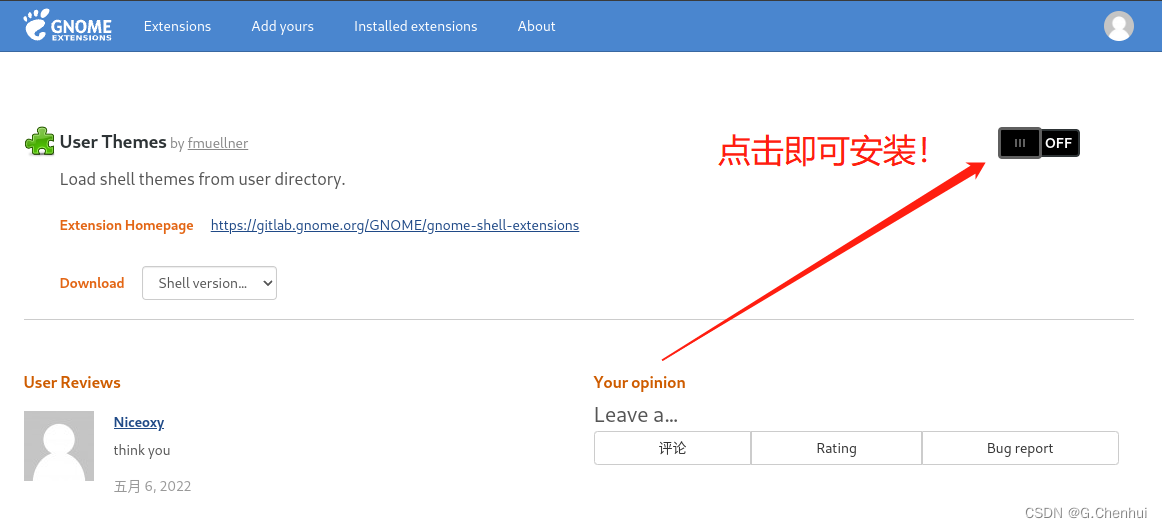Viewport: 1162px width, 528px height.
Task: Toggle the User Themes extension switch
Action: (1038, 143)
